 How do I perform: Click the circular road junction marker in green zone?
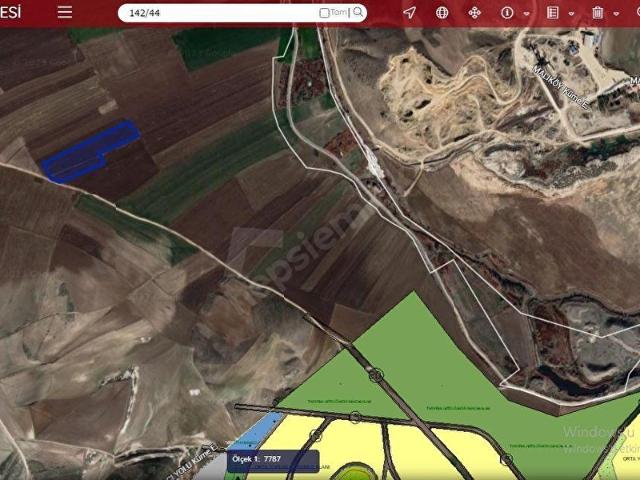376,376
